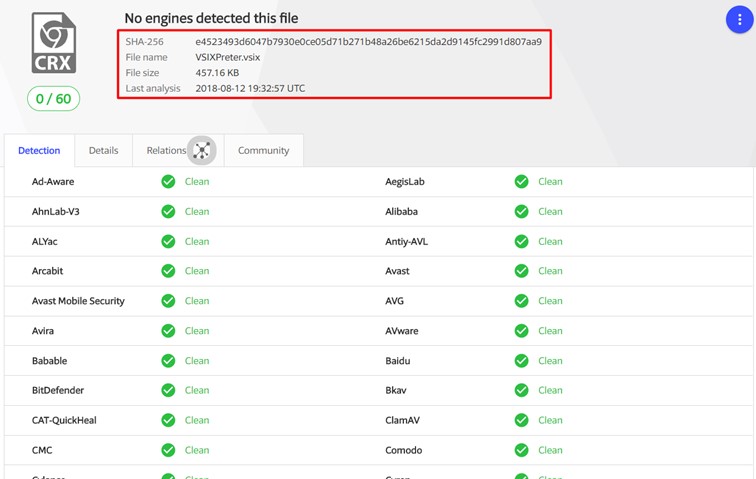The image size is (756, 479).
Task: Click the green check icon for Bkav
Action: pos(521,390)
